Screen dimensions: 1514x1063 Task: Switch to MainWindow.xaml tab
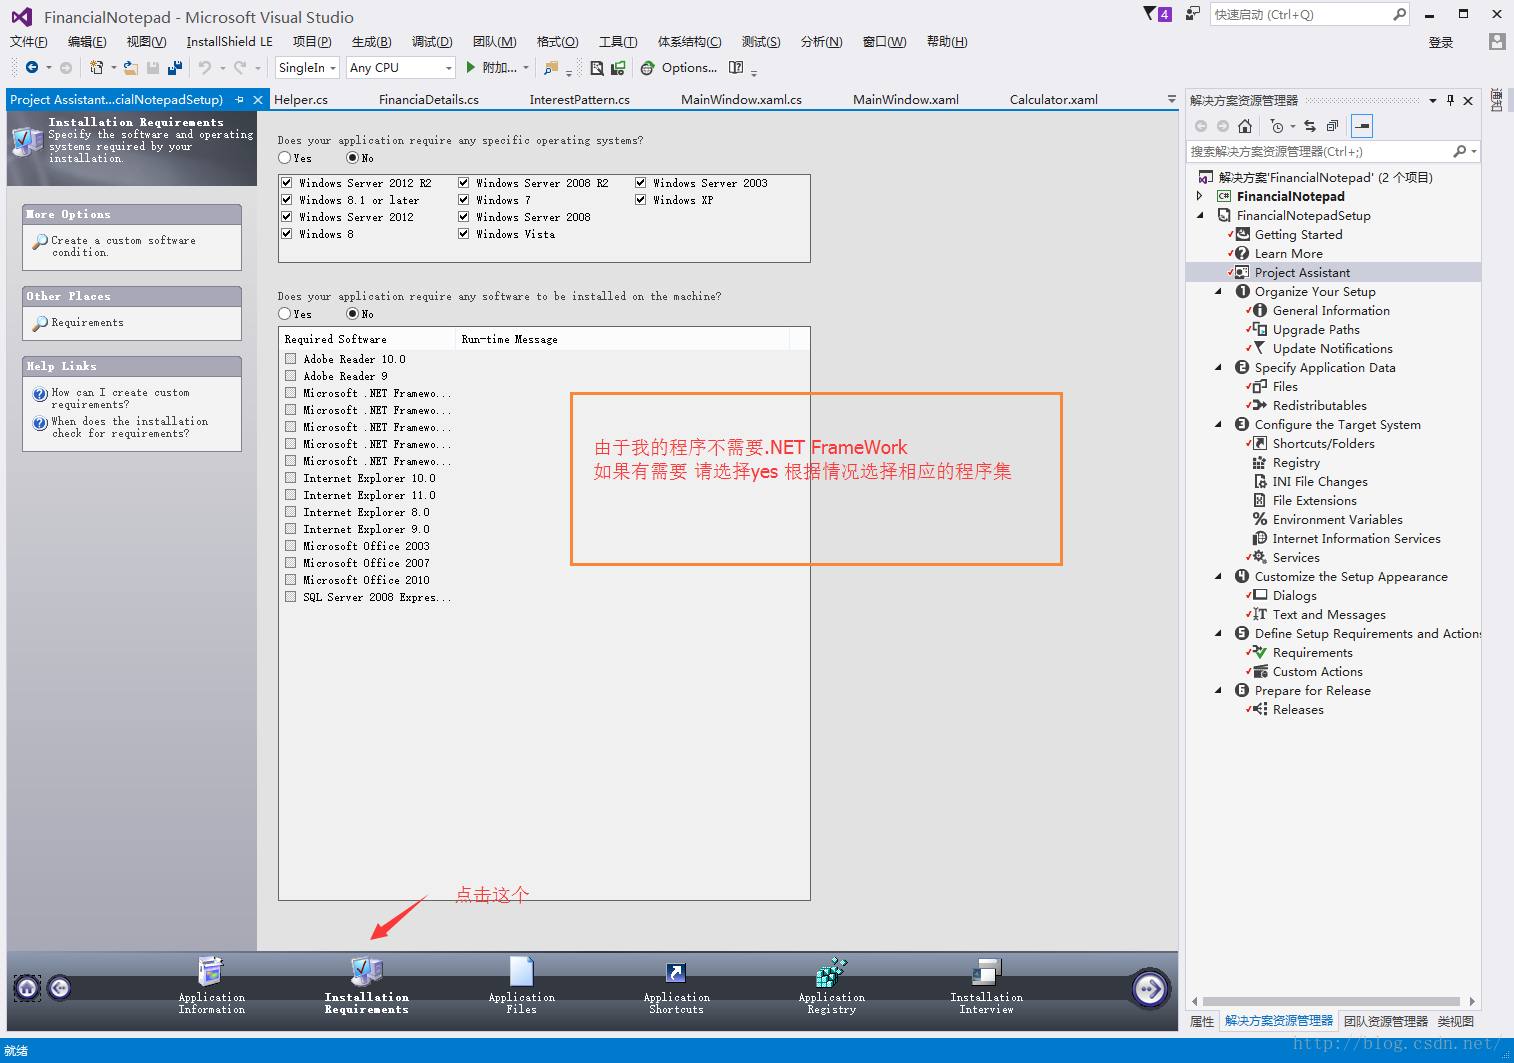pos(906,100)
